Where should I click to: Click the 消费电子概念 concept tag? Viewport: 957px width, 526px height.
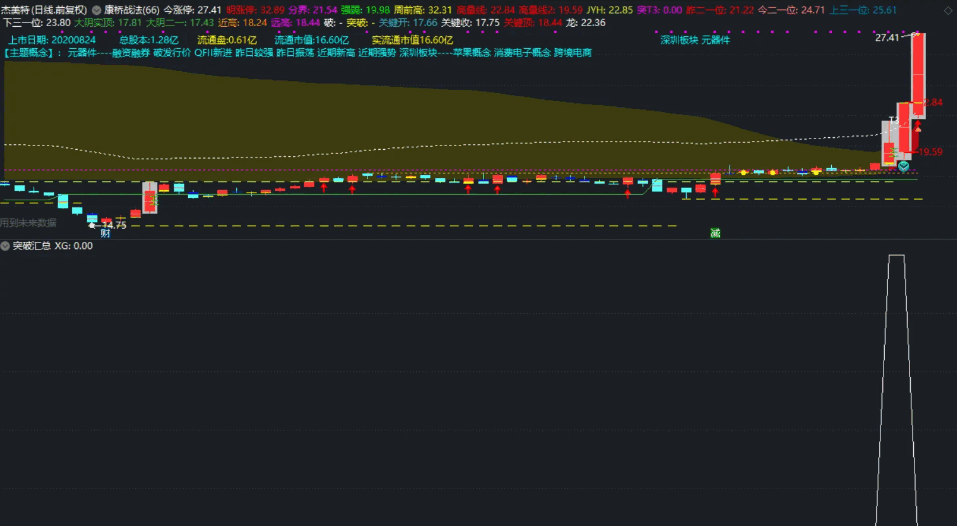click(x=522, y=53)
